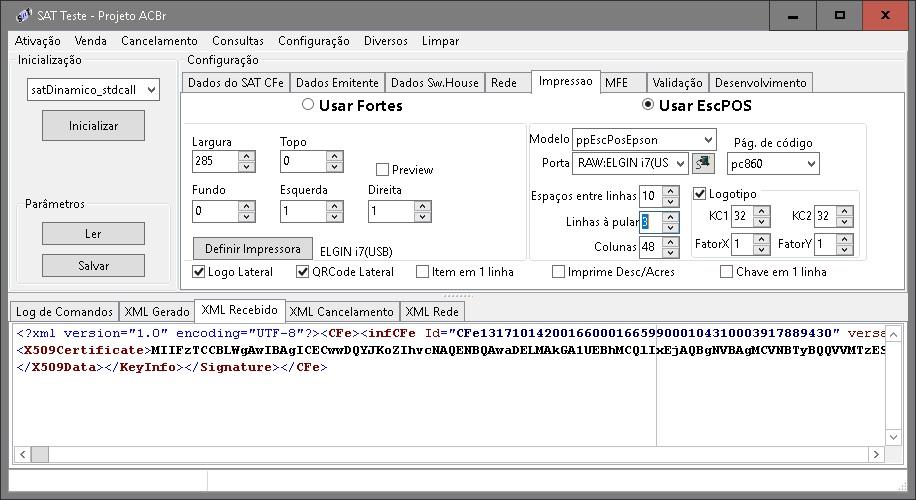
Task: Open the Modelo ppEscPosEpson dropdown
Action: [x=708, y=140]
